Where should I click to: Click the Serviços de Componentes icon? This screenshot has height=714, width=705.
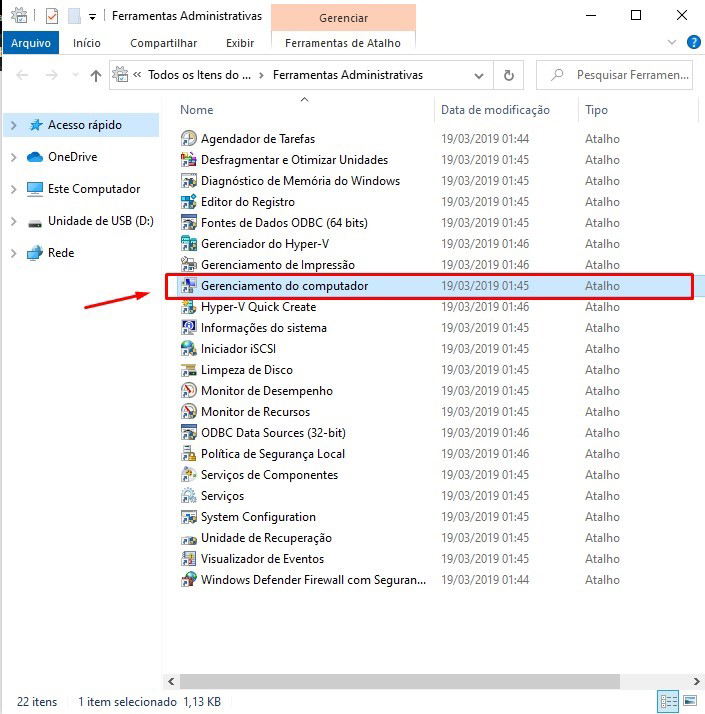(x=189, y=474)
